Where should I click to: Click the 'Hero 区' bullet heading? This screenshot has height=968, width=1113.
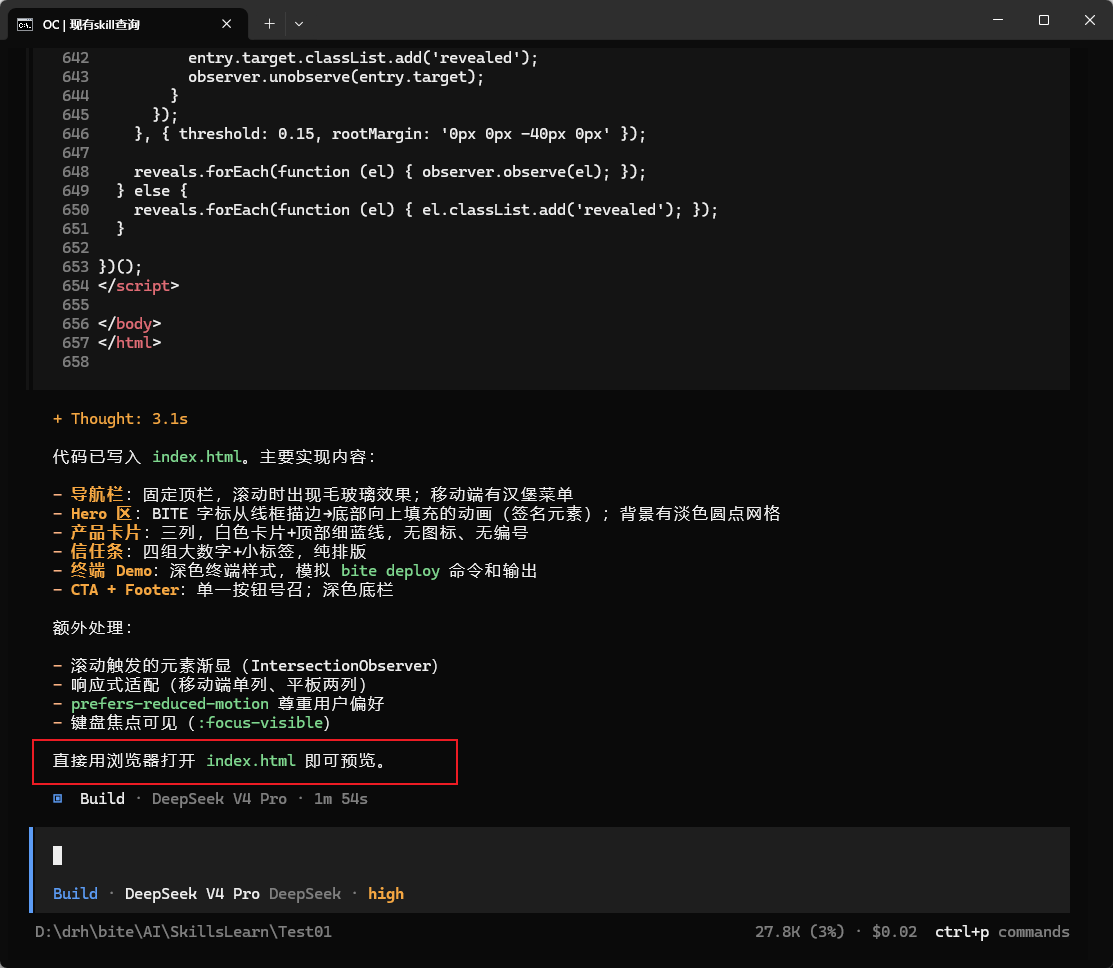coord(102,513)
